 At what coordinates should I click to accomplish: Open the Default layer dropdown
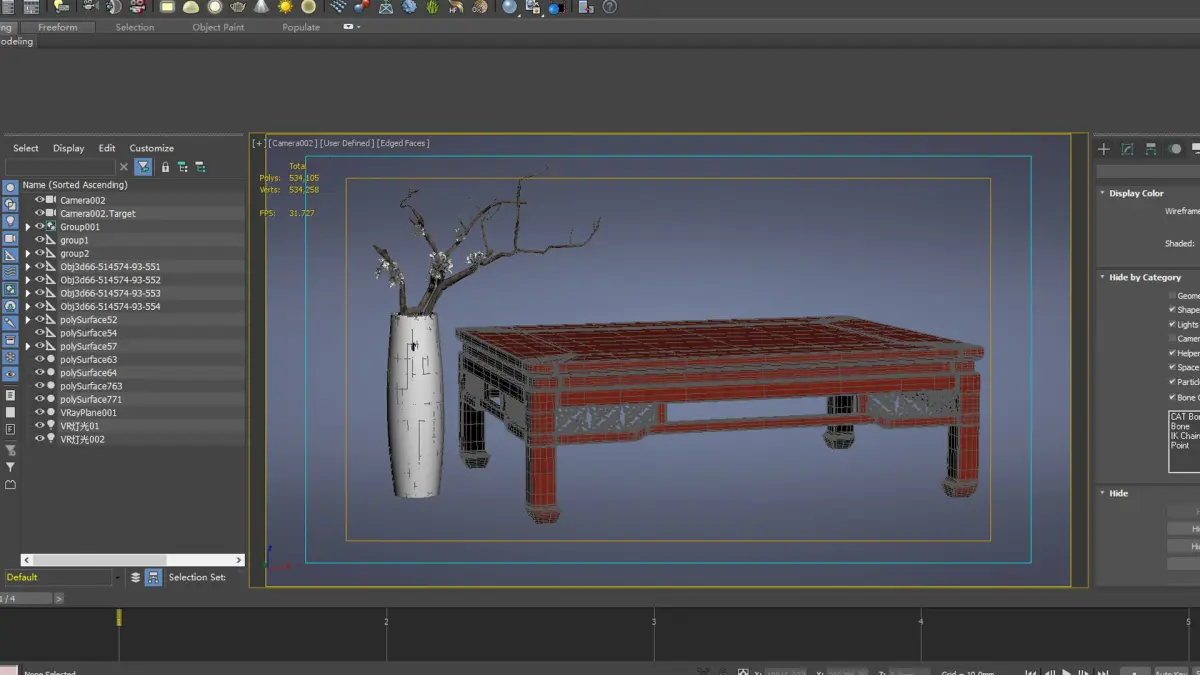click(x=117, y=578)
